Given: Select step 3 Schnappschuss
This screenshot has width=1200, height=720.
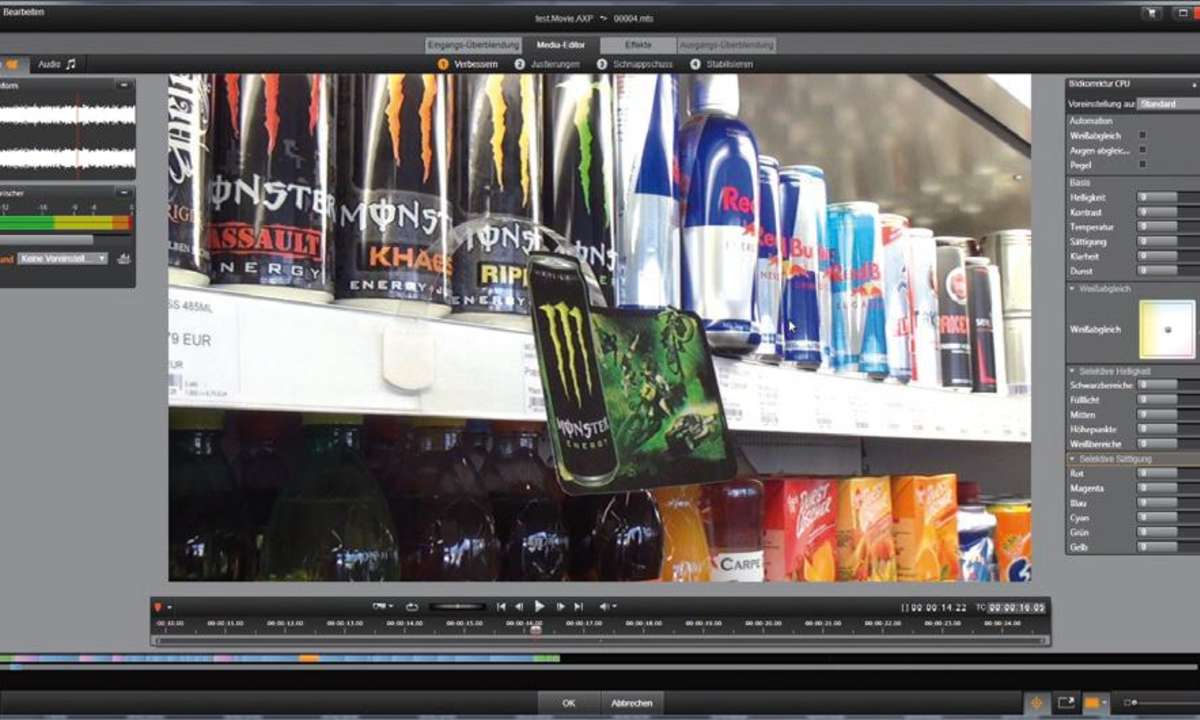Looking at the screenshot, I should pyautogui.click(x=634, y=64).
